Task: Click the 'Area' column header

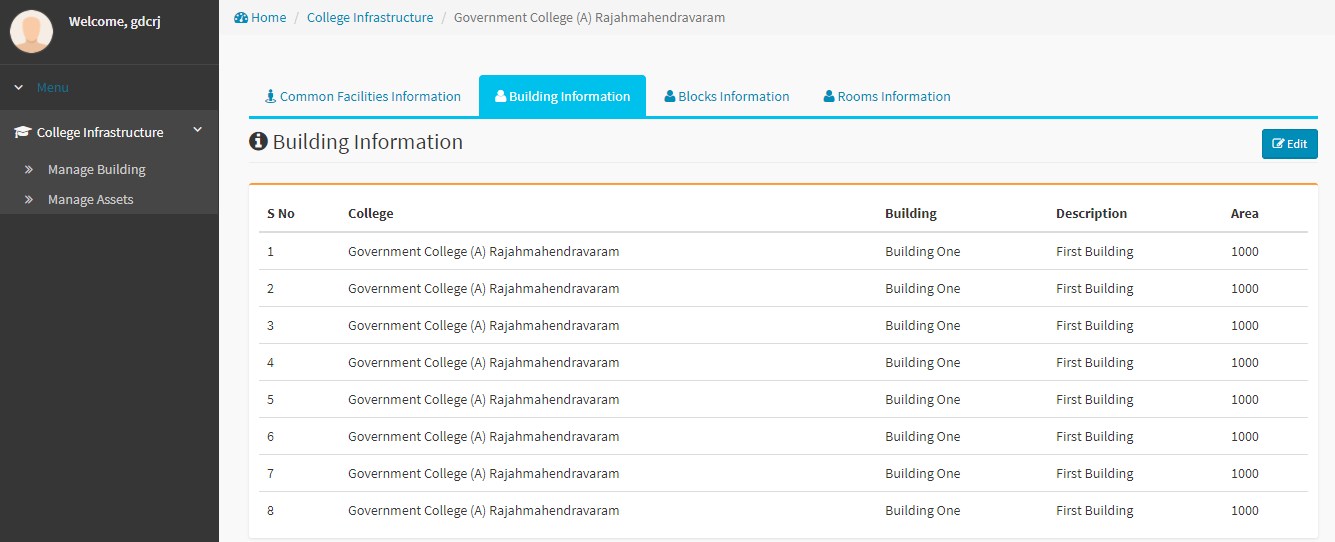Action: pos(1245,214)
